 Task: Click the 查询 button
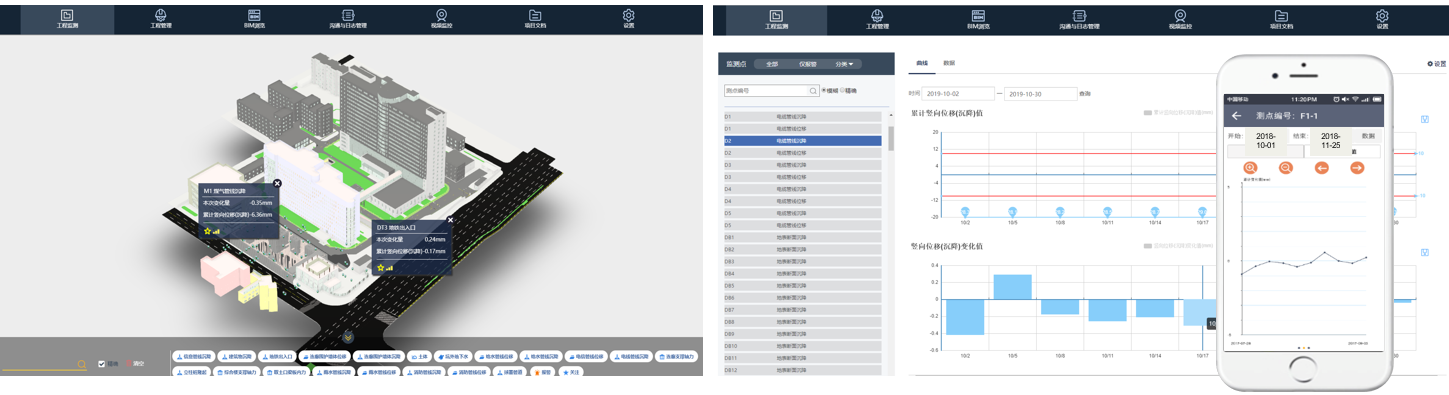pos(1085,93)
